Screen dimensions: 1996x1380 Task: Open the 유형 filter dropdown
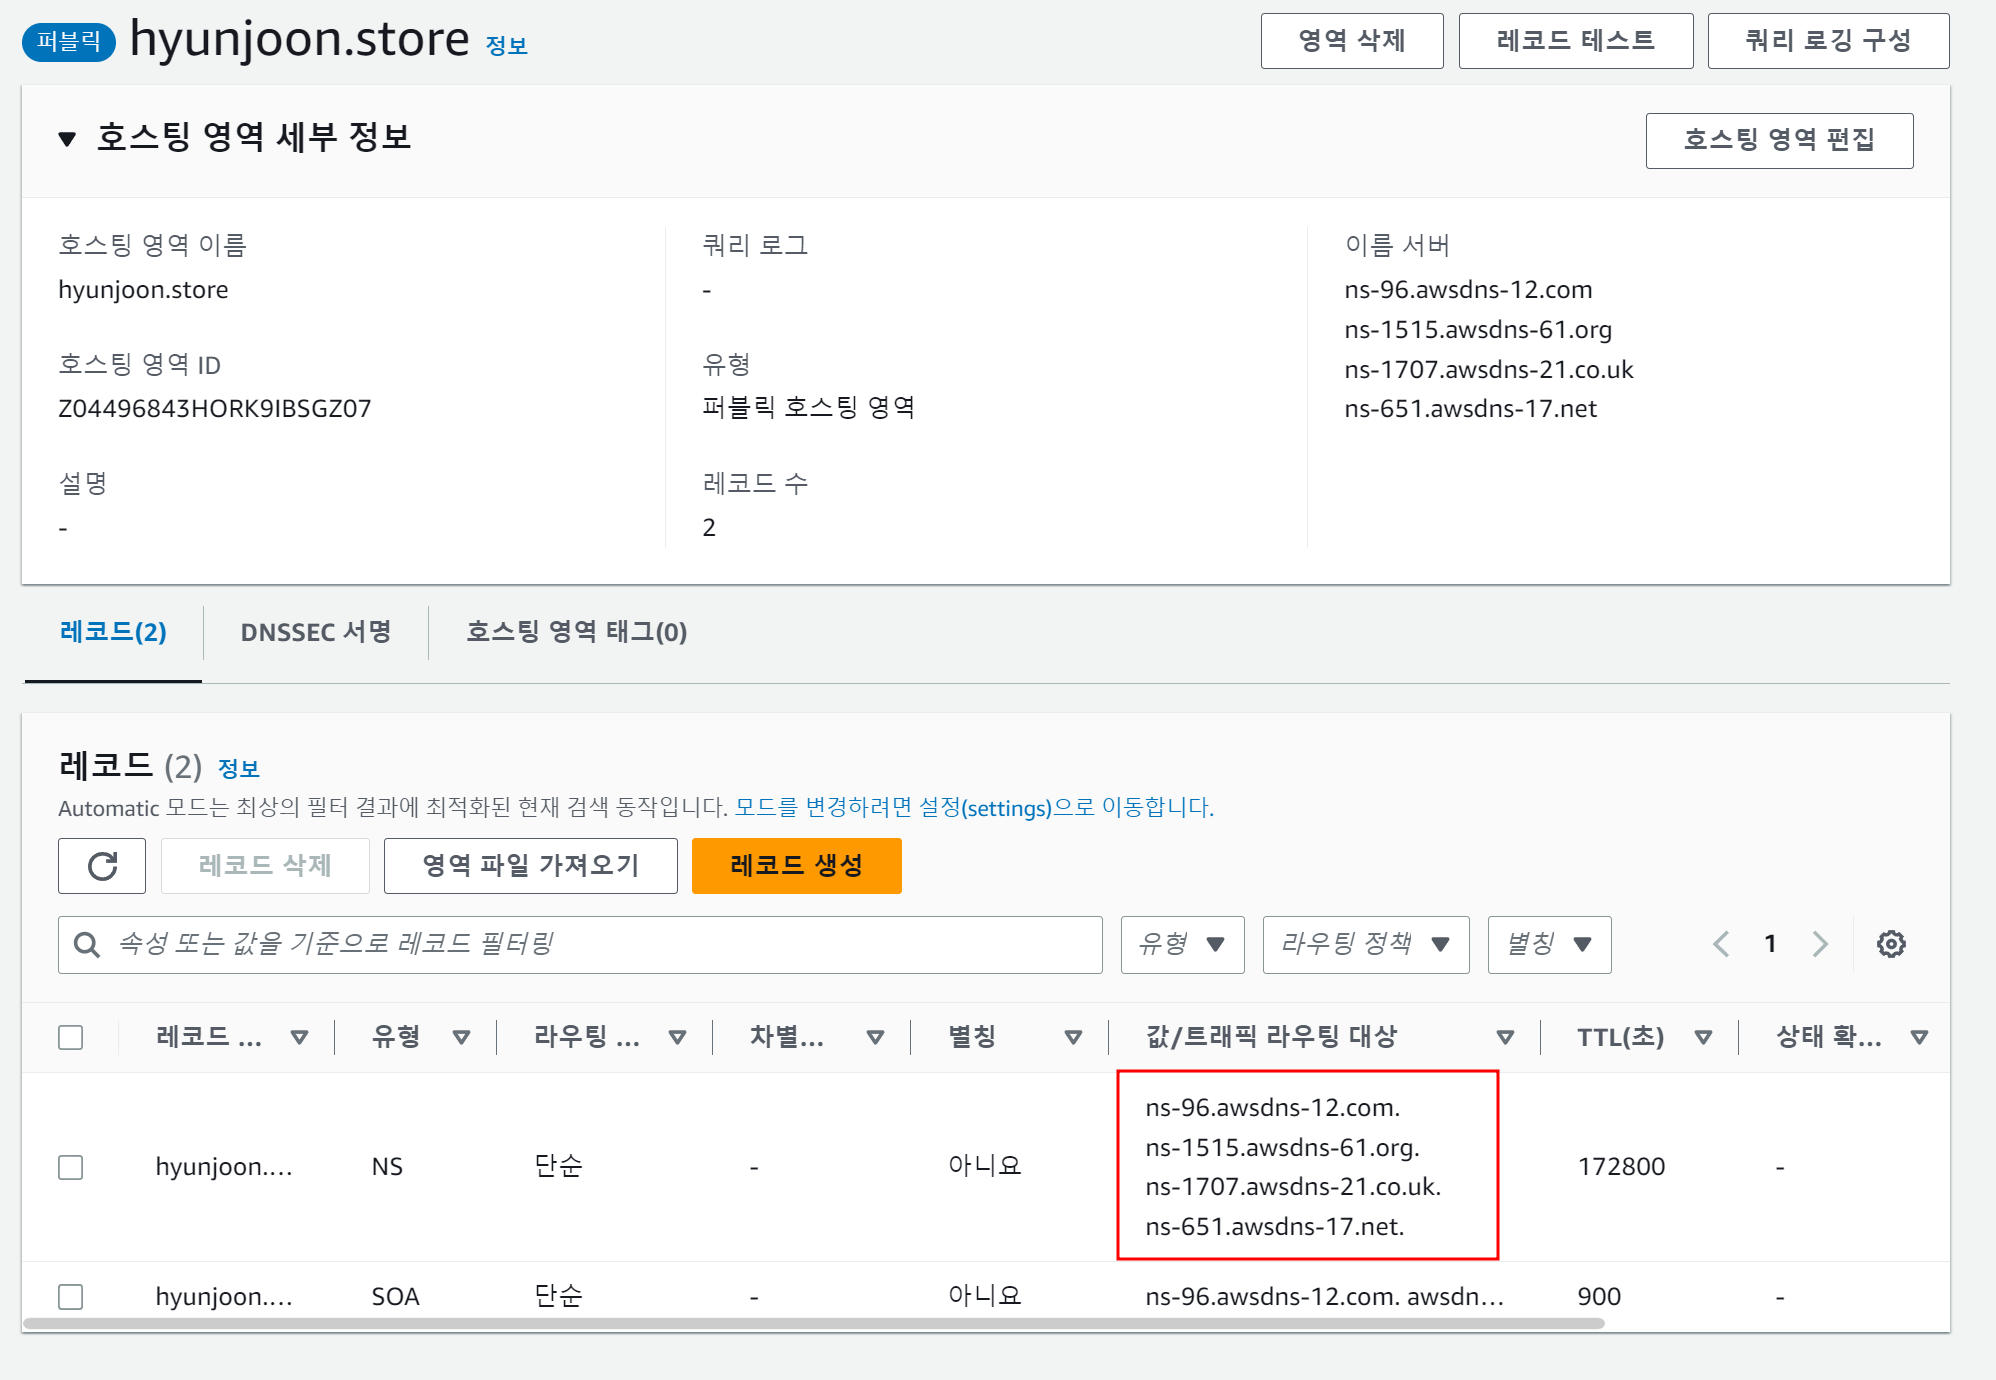(x=1182, y=944)
